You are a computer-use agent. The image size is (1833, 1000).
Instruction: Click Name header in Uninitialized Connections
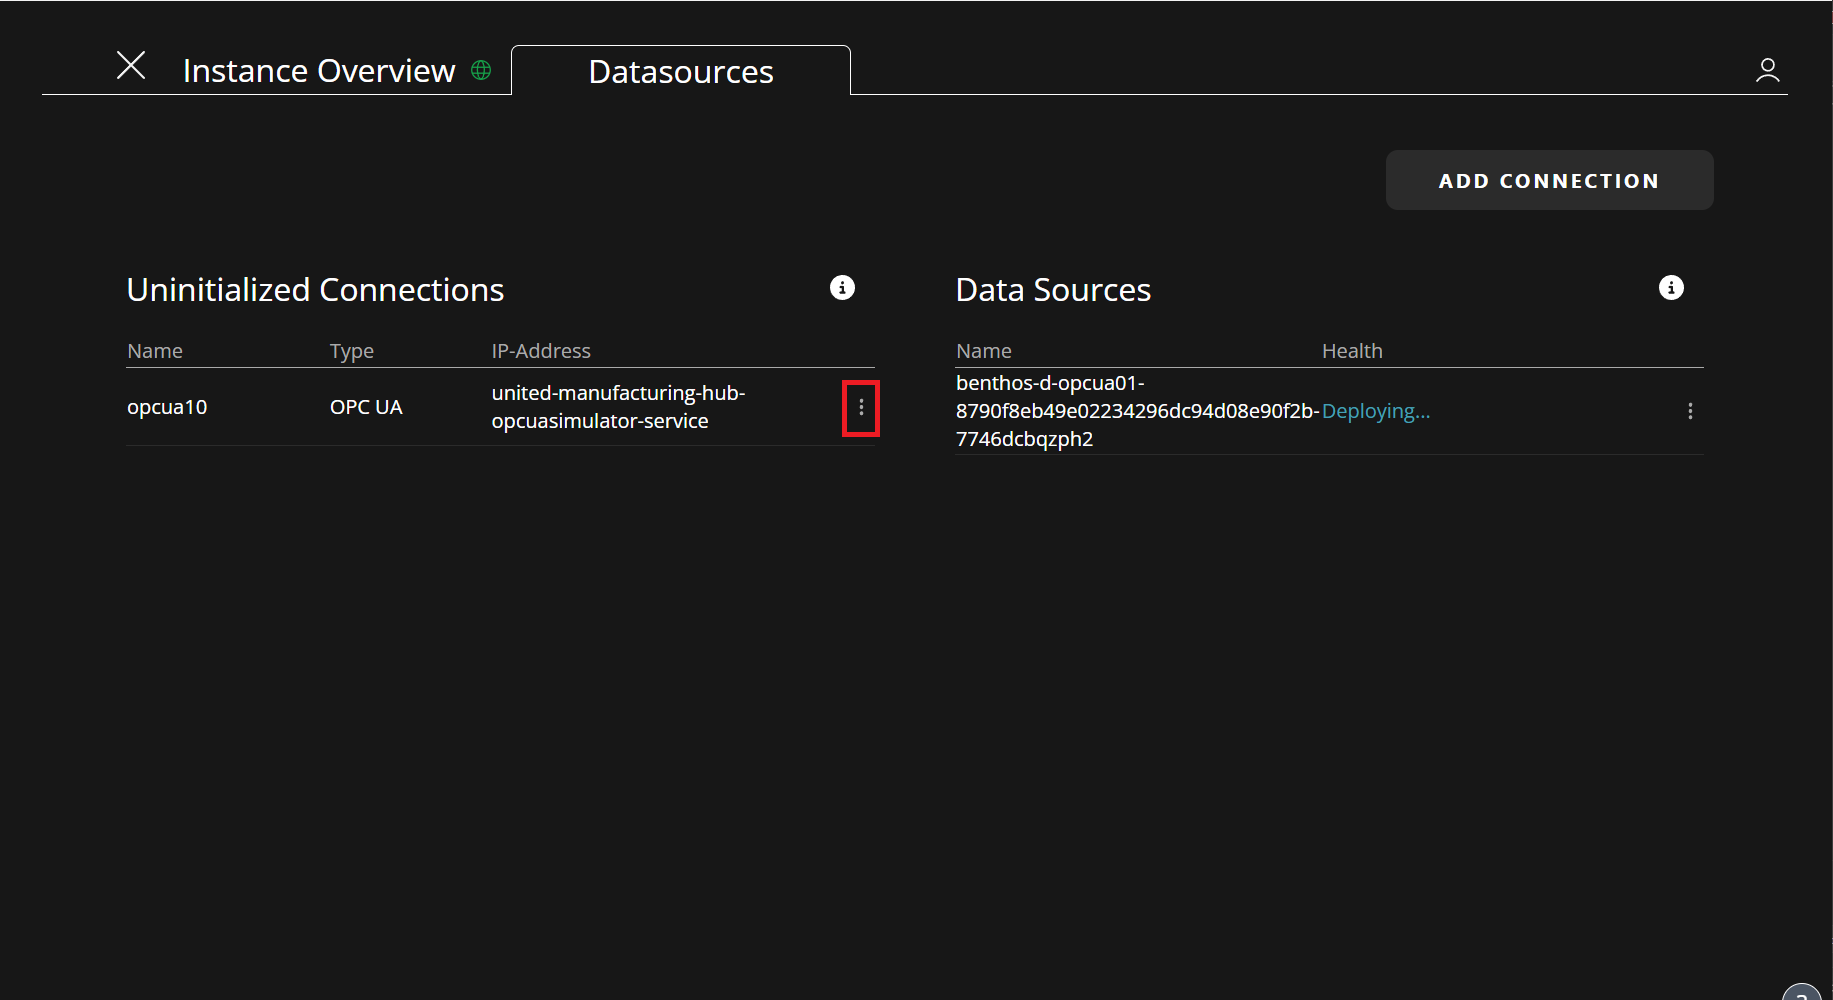155,351
